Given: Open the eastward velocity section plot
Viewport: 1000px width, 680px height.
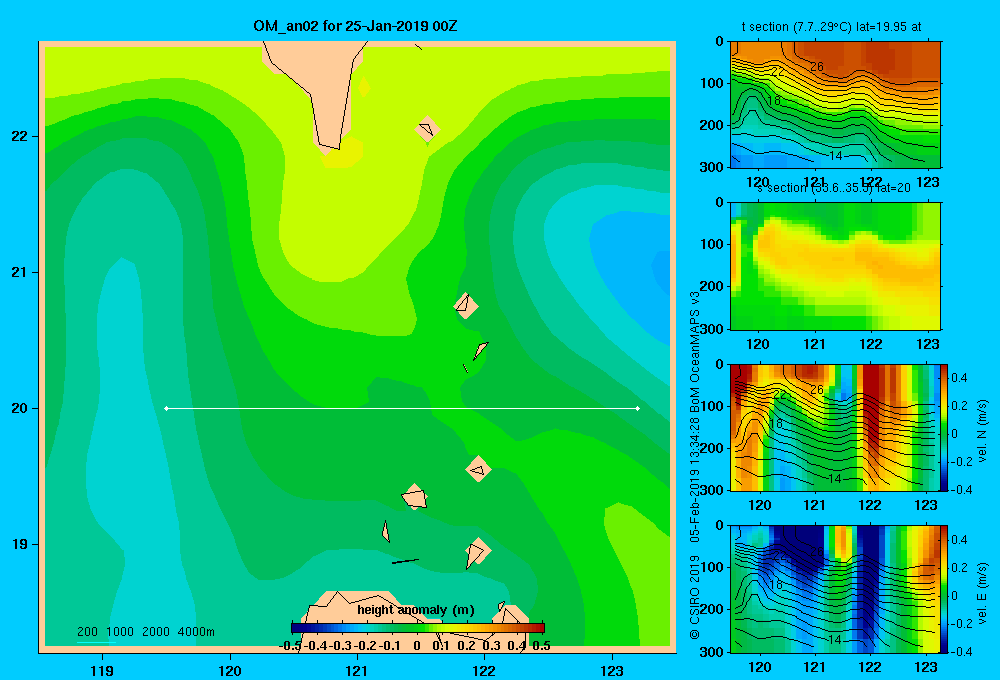Looking at the screenshot, I should (835, 589).
